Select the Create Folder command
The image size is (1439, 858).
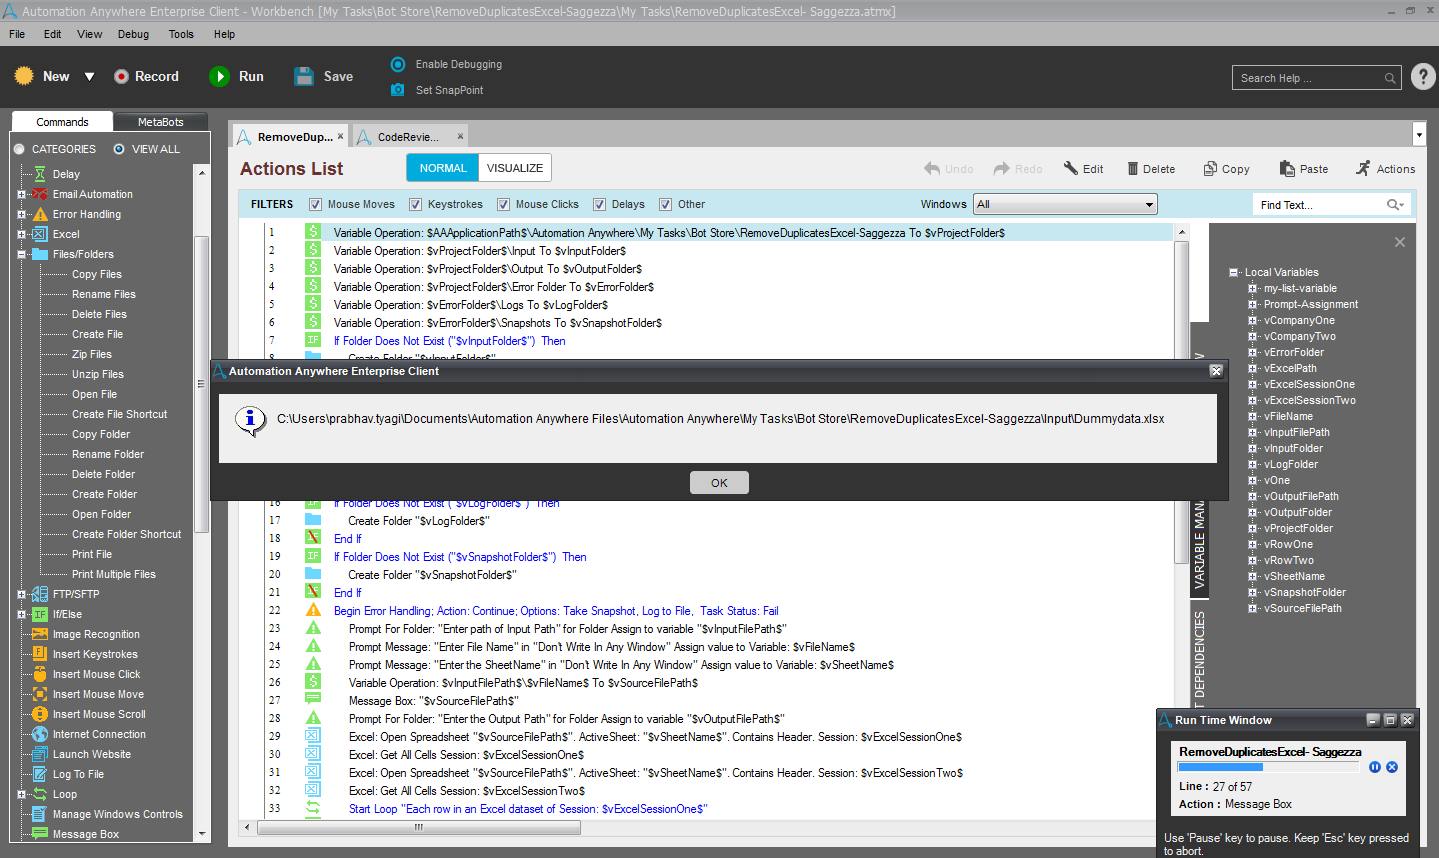(x=104, y=494)
